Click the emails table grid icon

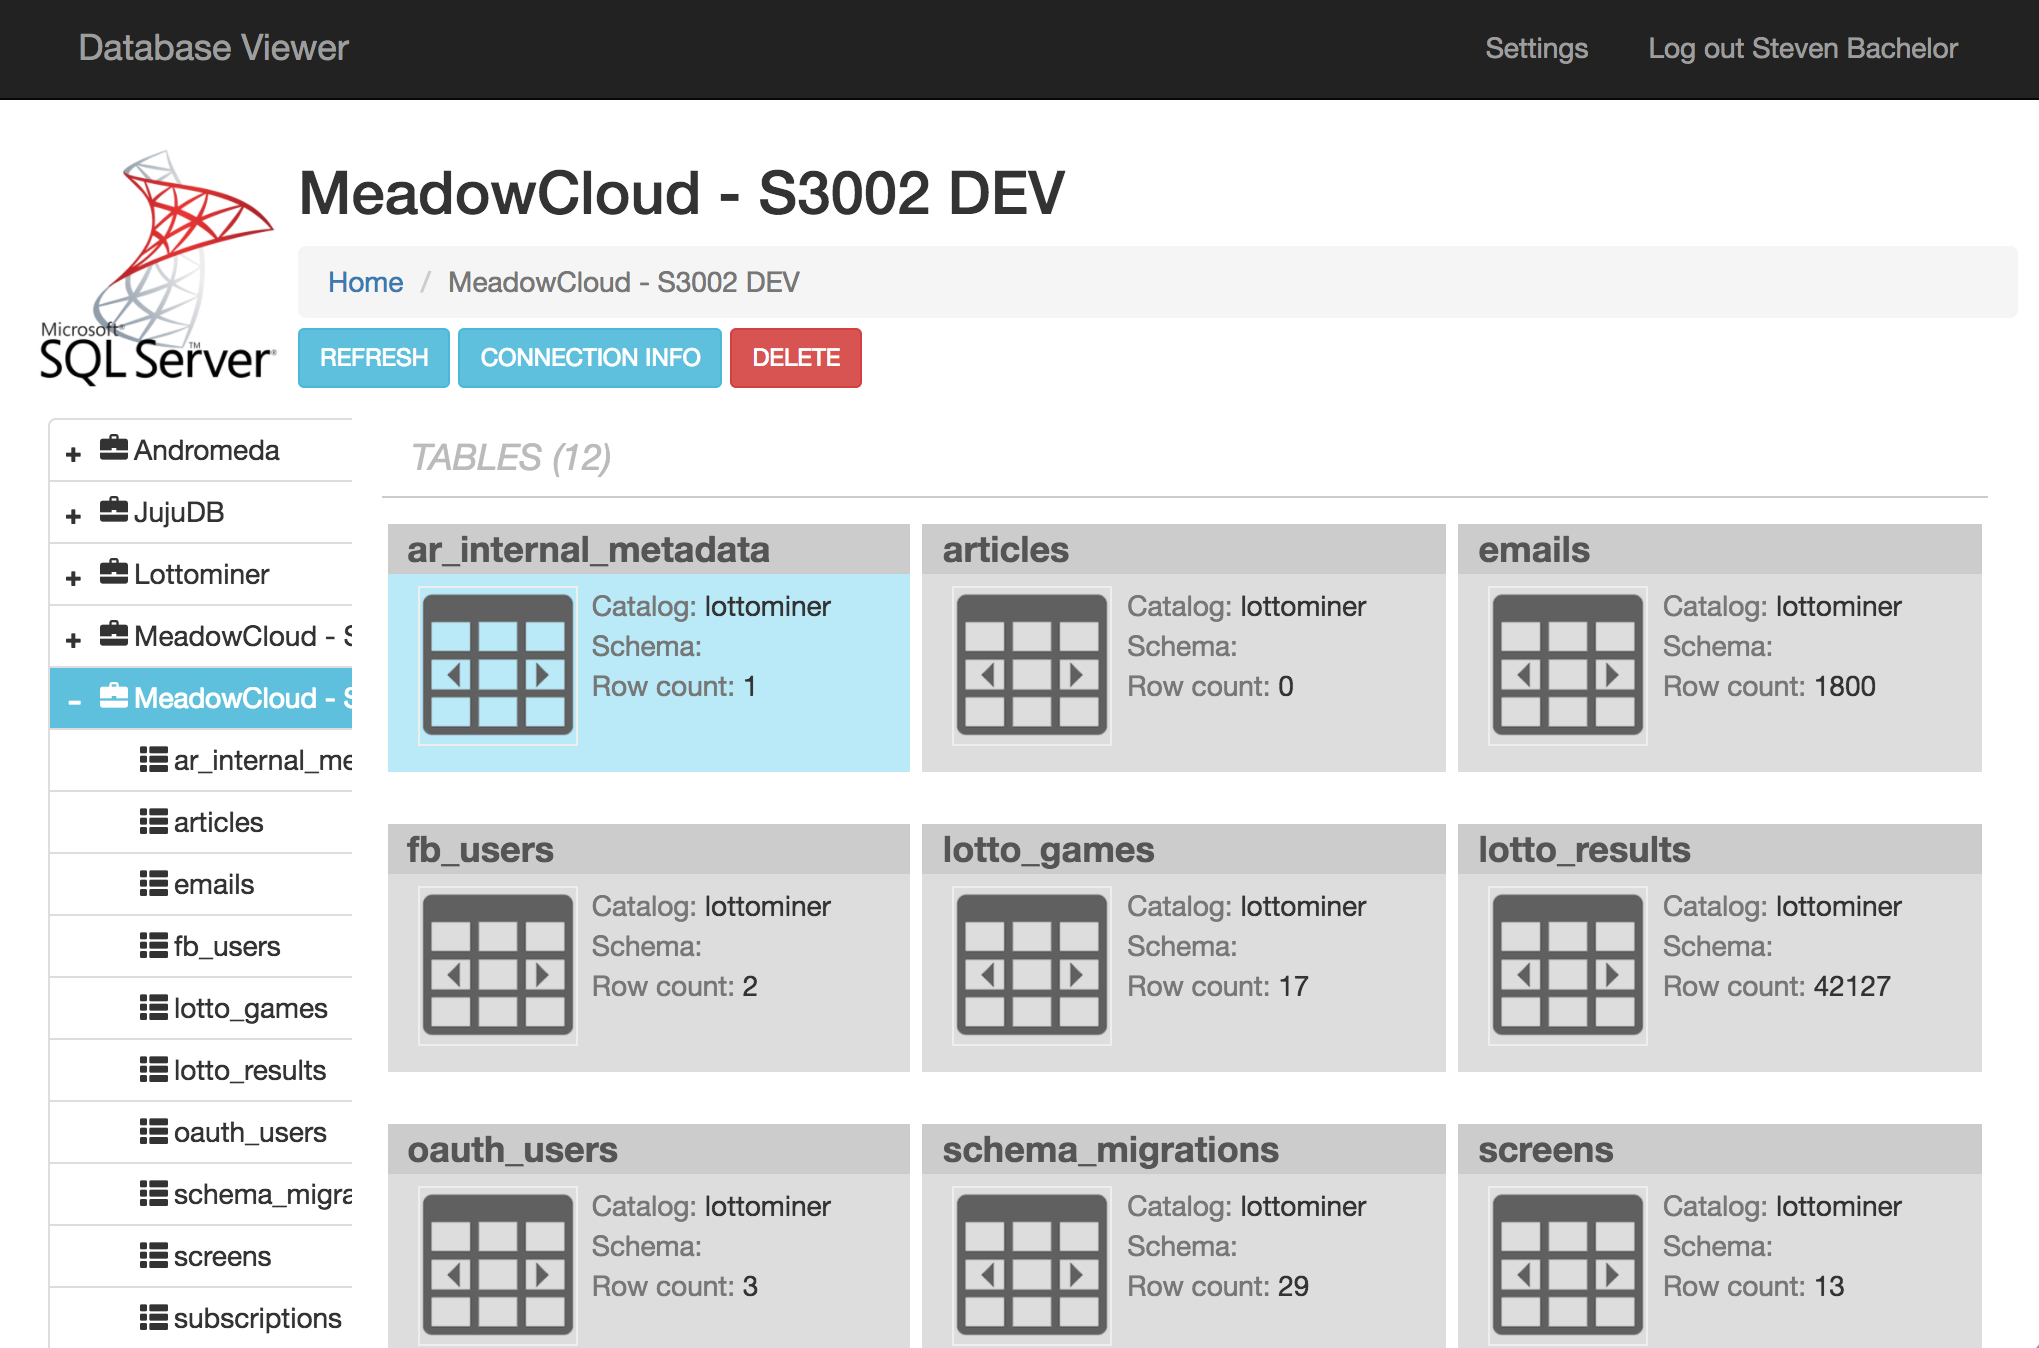[1567, 665]
